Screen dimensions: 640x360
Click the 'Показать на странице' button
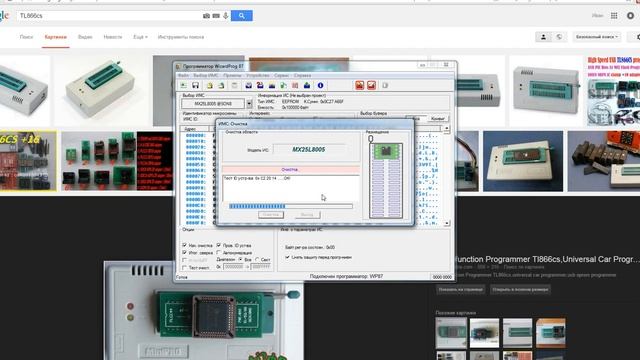coord(460,289)
